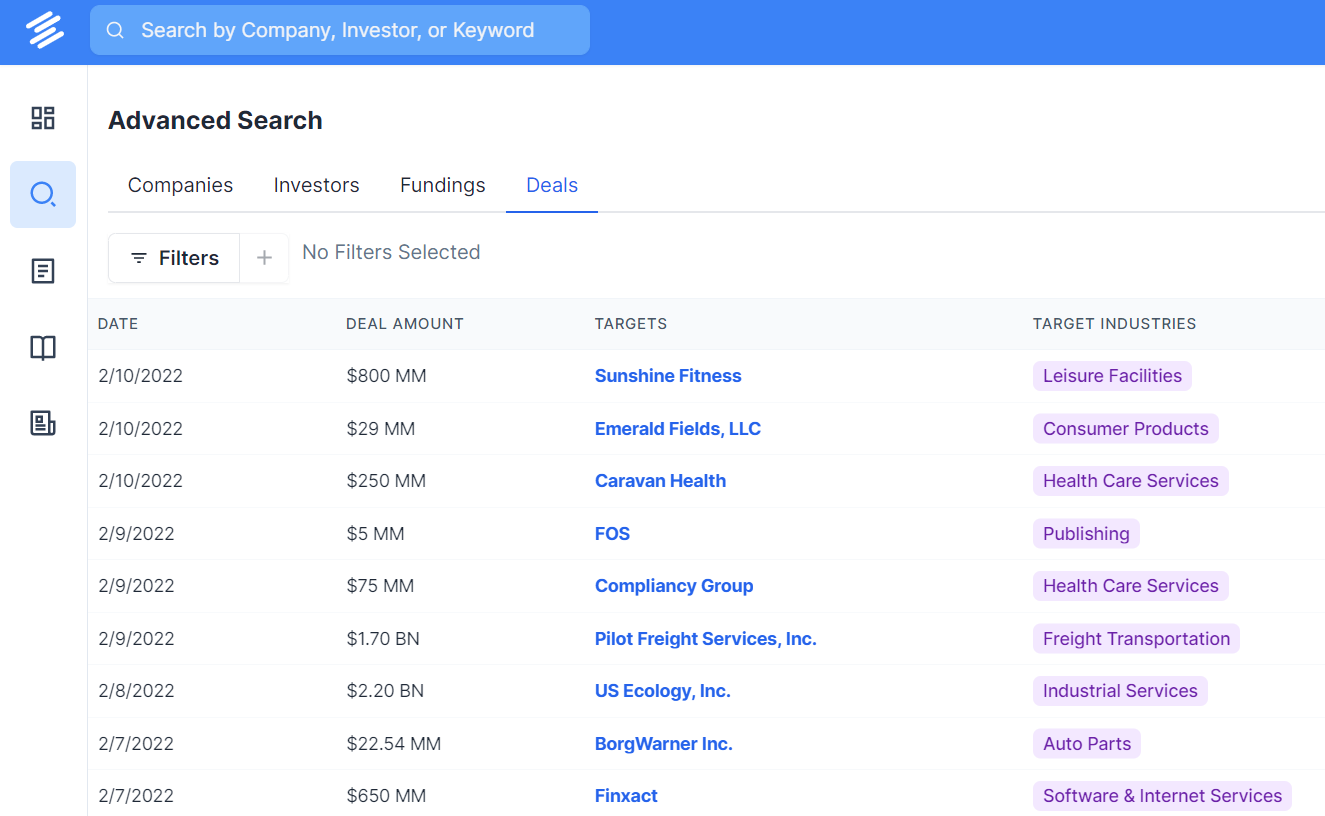Click the 2/8/2022 date cell
This screenshot has height=816, width=1325.
pos(136,691)
